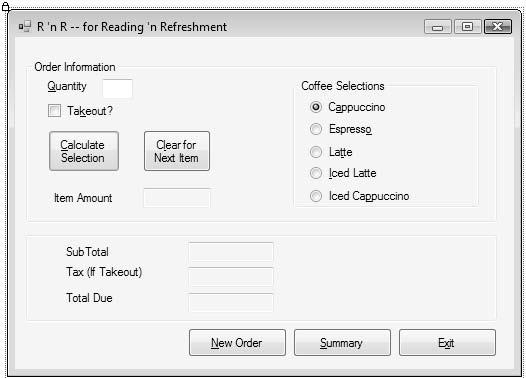Viewport: 526px width, 378px height.
Task: Choose the Espresso coffee option
Action: tap(316, 129)
